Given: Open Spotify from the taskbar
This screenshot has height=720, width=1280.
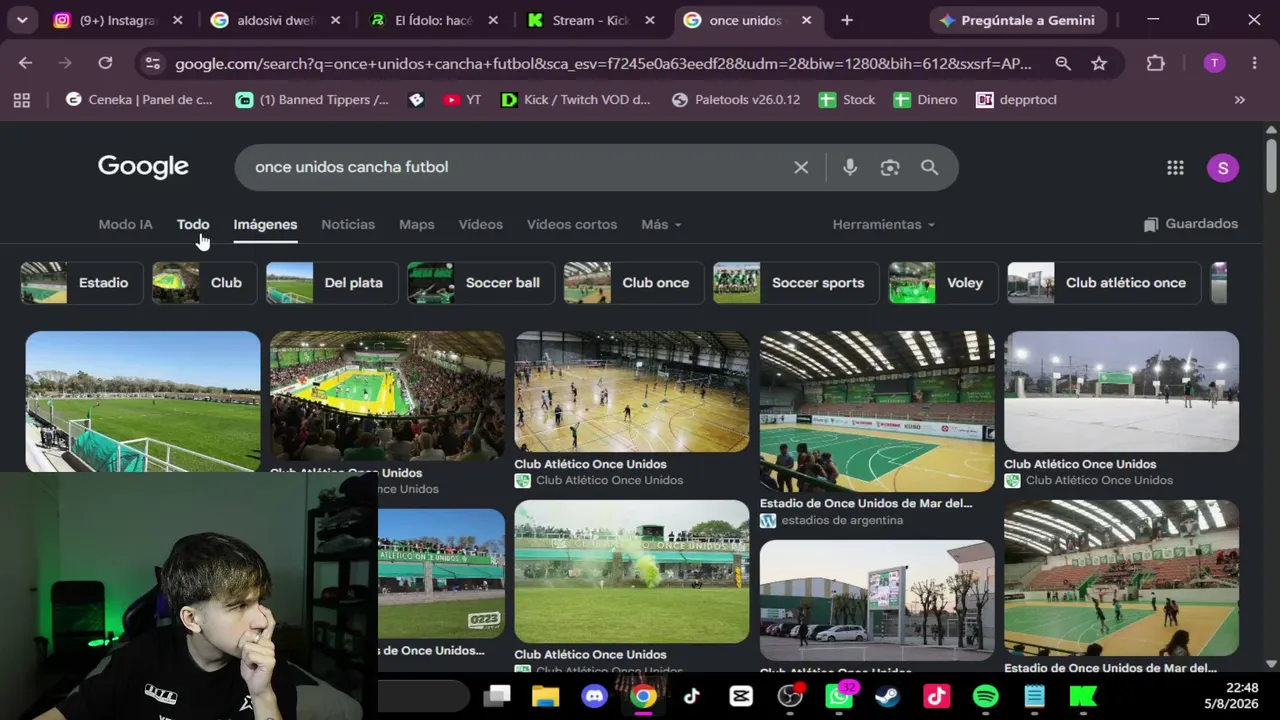Looking at the screenshot, I should pos(985,695).
